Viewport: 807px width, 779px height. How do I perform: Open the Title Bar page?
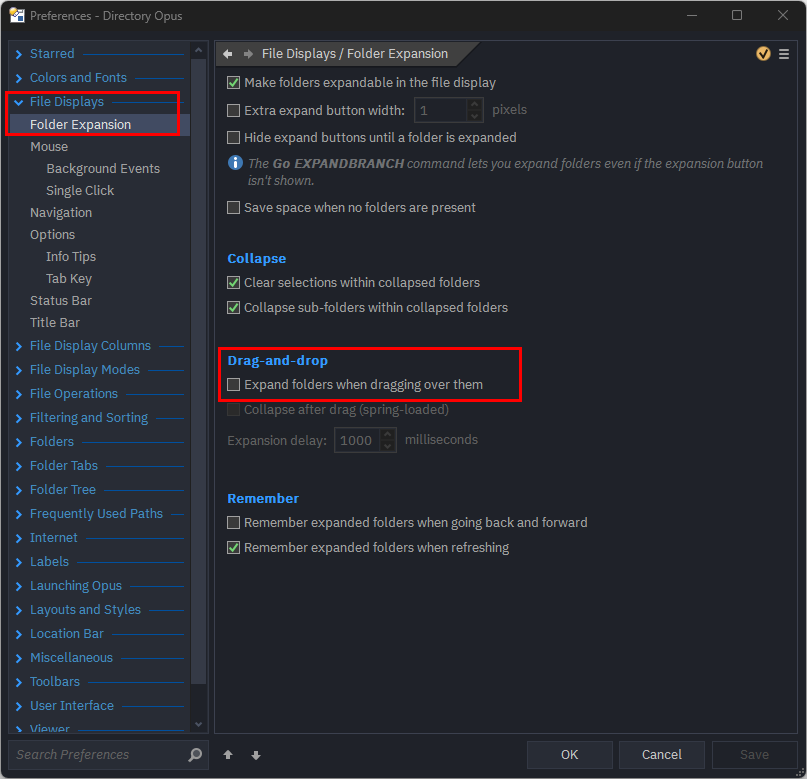[x=55, y=323]
